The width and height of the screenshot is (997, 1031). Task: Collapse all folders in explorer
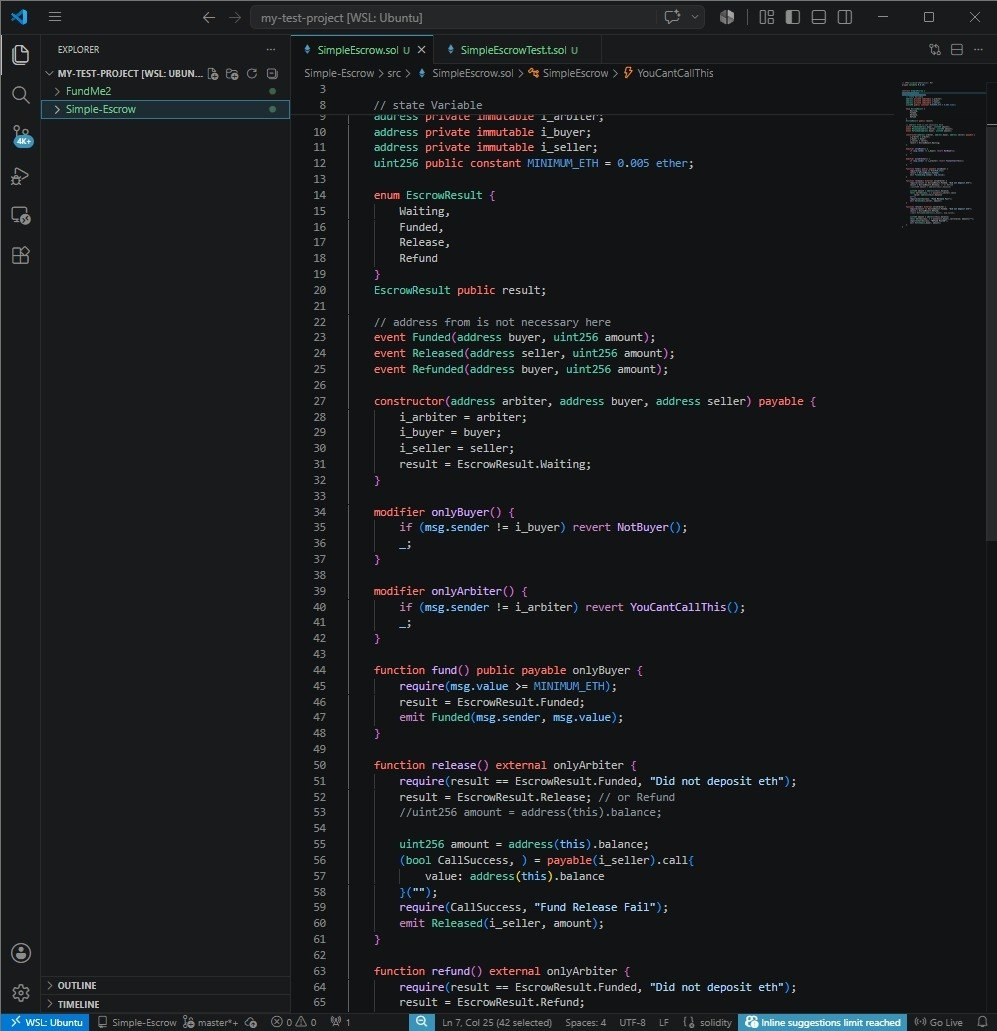pyautogui.click(x=272, y=74)
